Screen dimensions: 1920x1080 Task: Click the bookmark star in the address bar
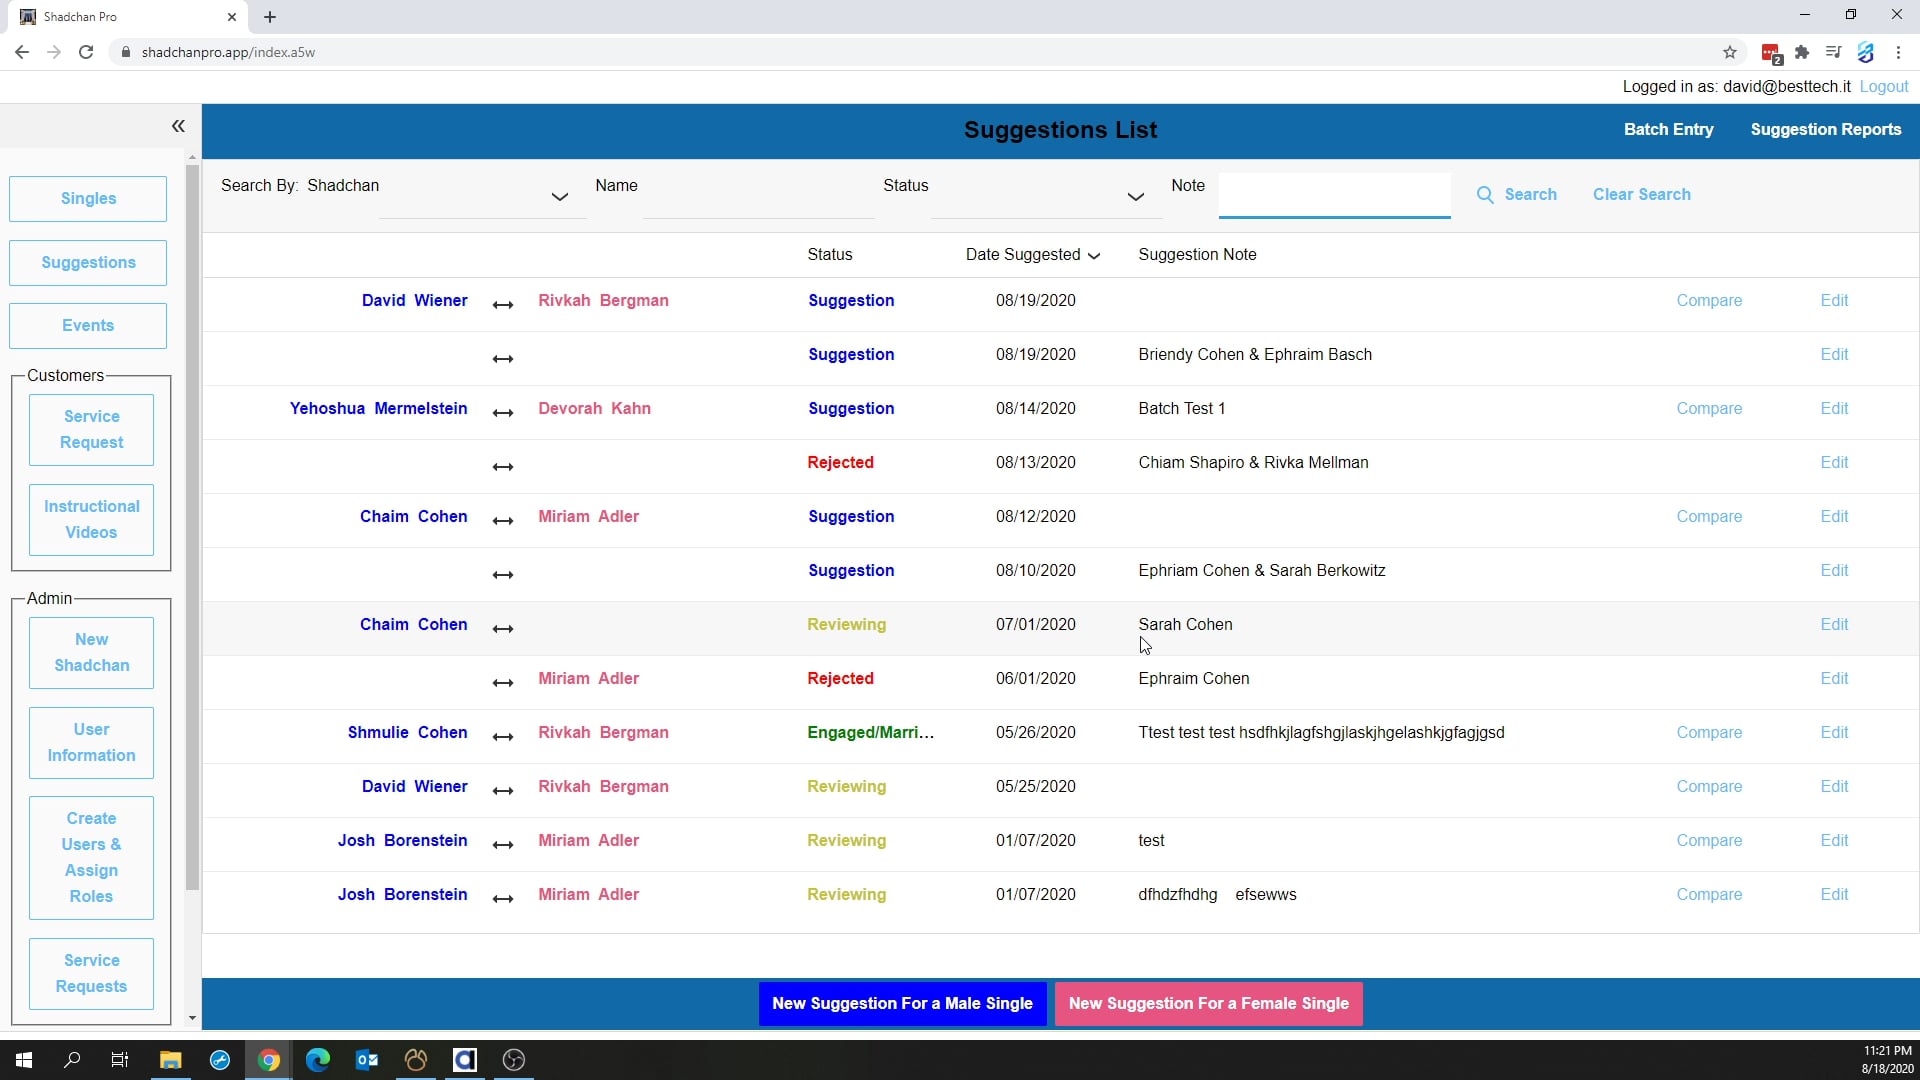click(x=1730, y=52)
